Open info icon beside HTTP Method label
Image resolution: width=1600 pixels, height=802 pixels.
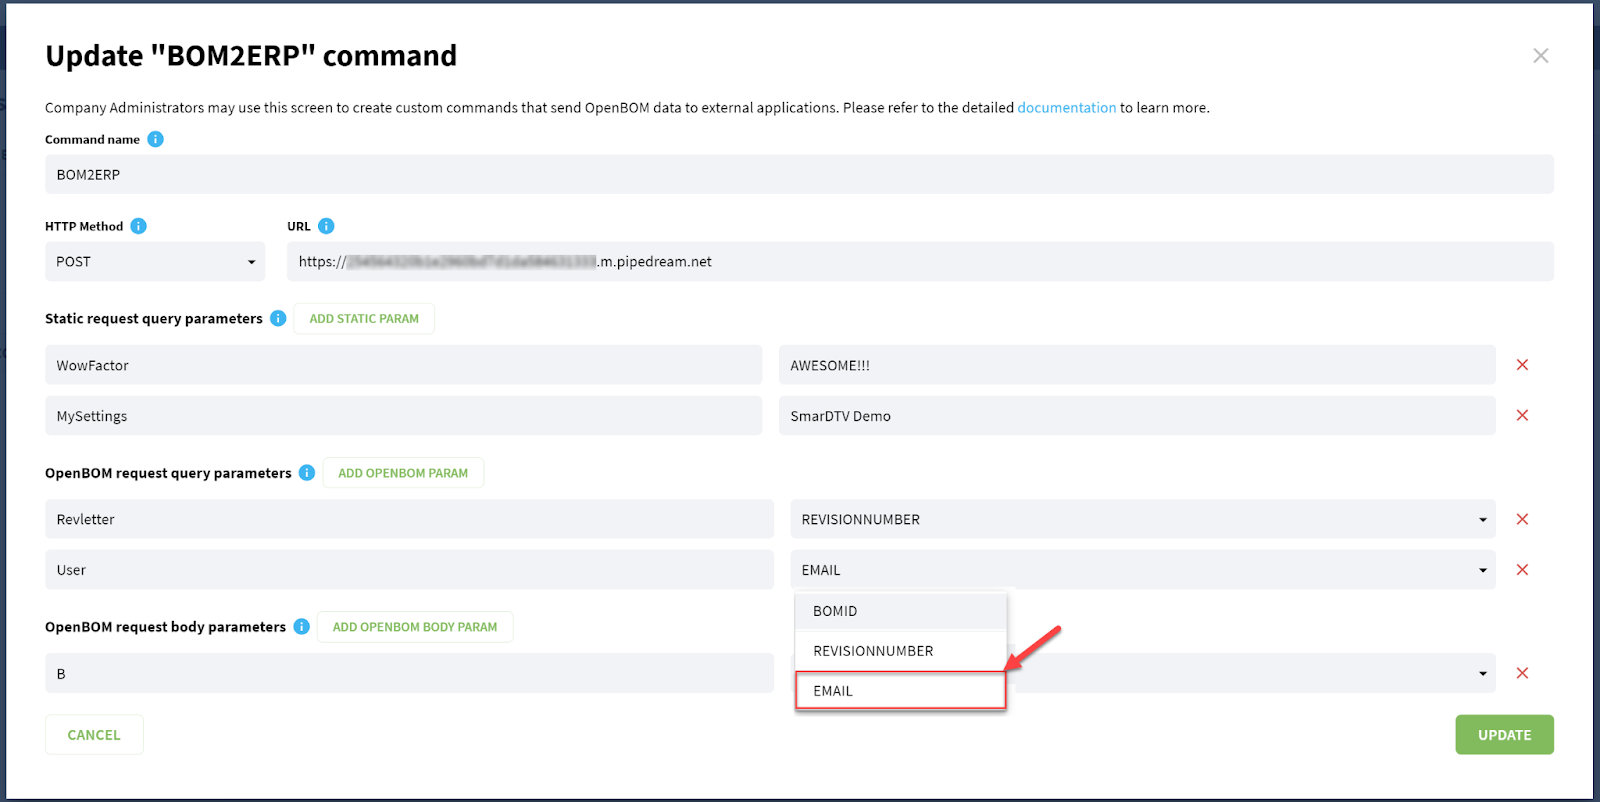click(x=139, y=226)
